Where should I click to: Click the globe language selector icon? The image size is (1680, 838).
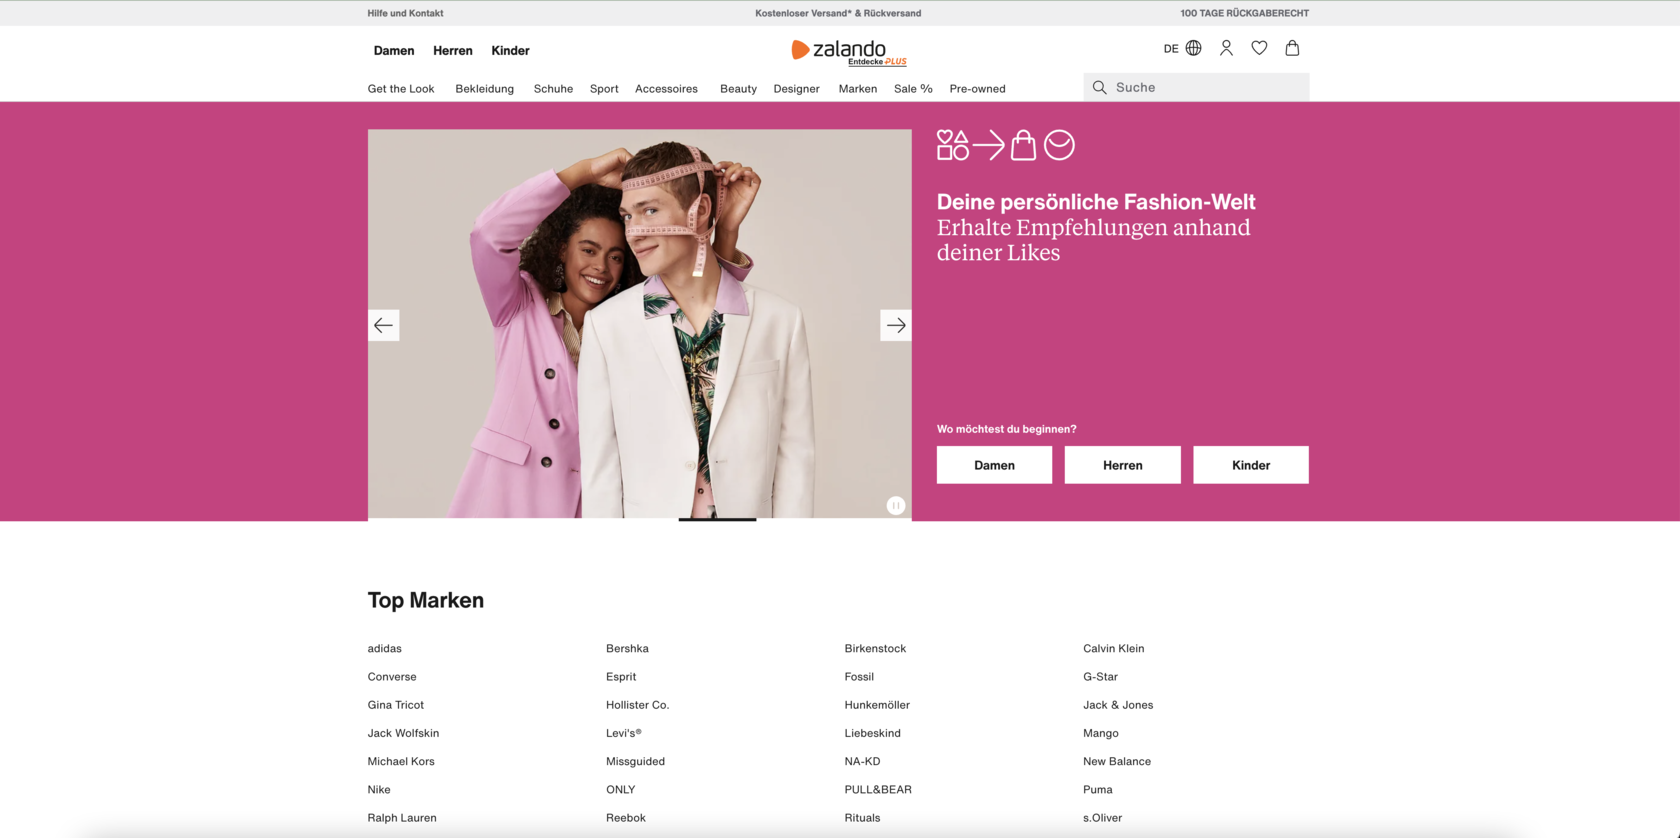point(1193,48)
